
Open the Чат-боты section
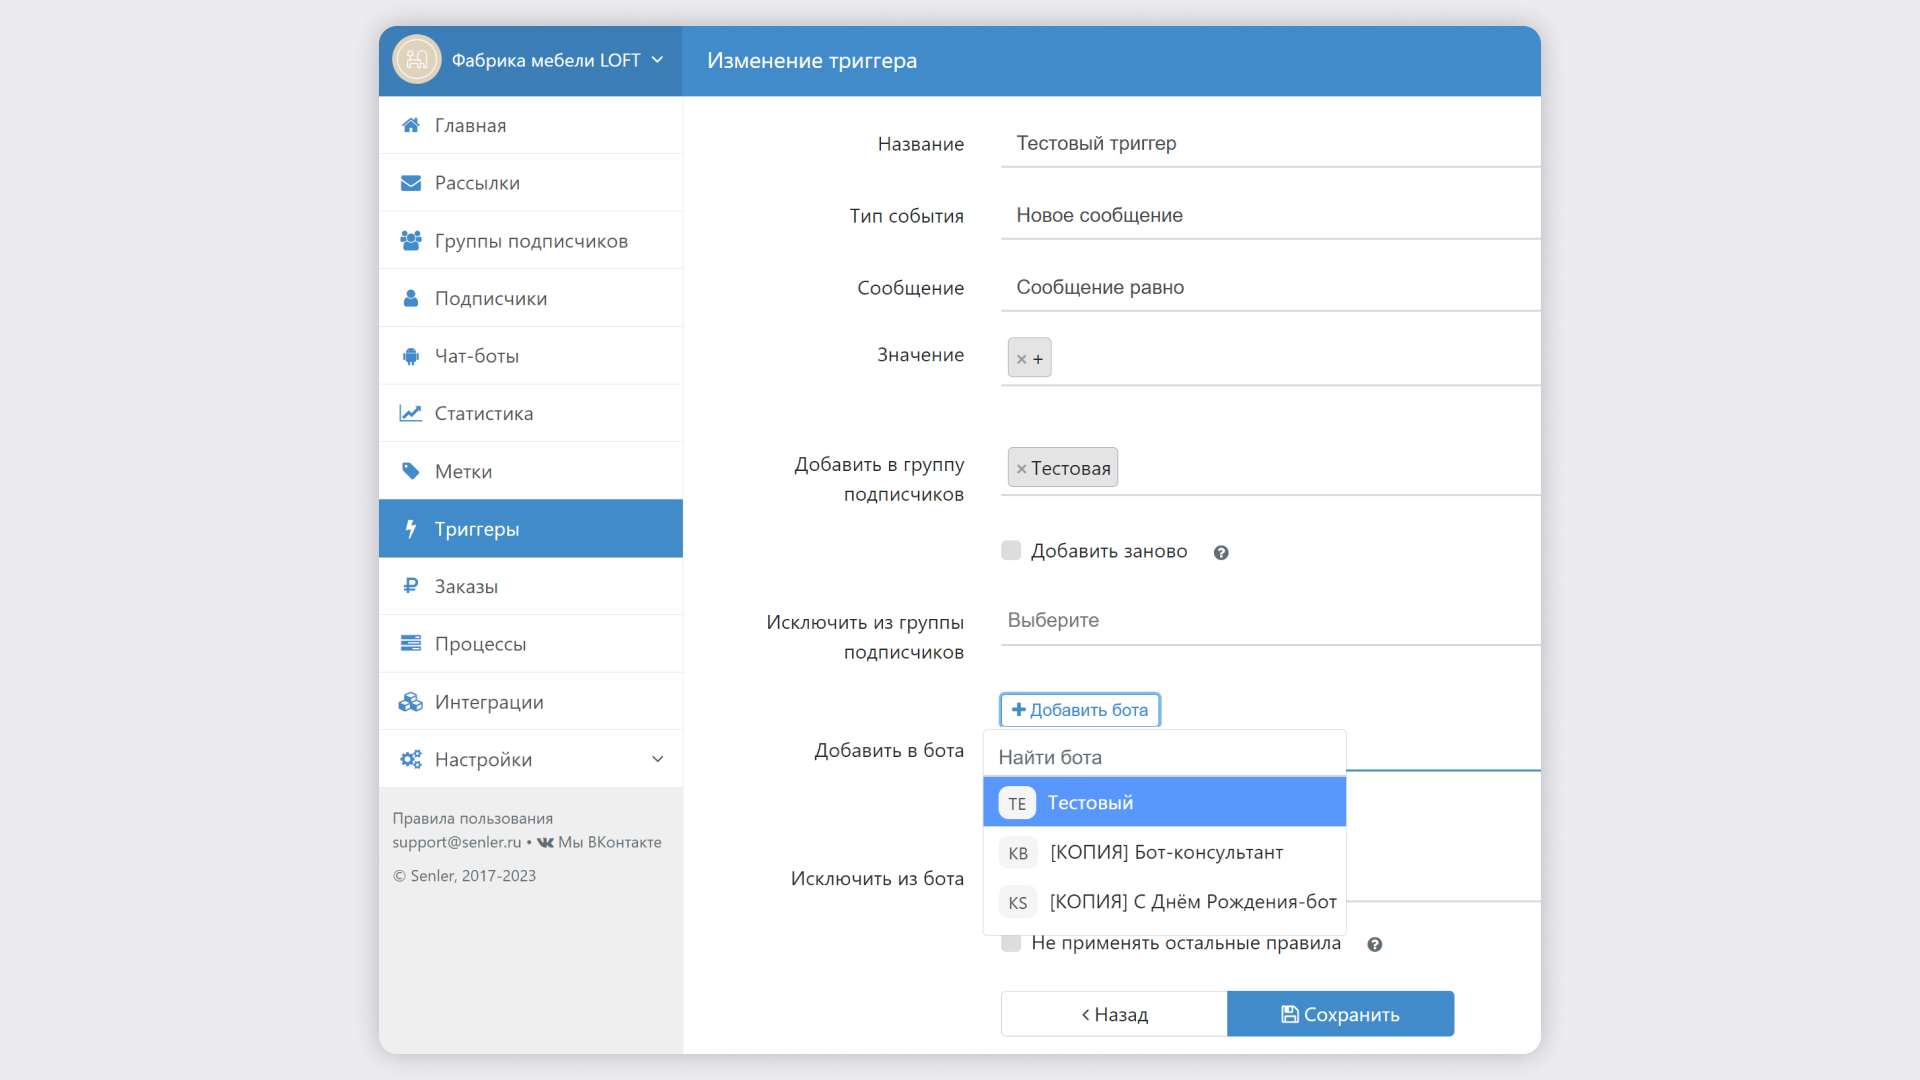click(x=531, y=356)
